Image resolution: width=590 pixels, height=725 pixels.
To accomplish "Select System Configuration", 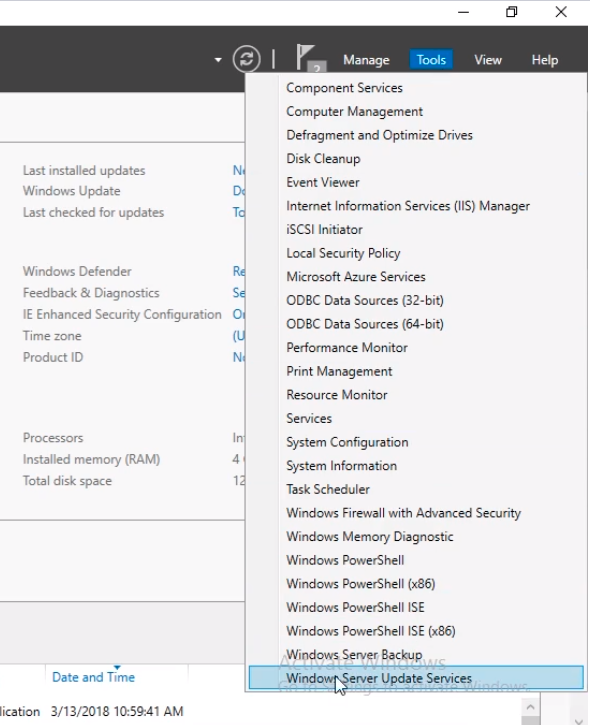I will coord(347,442).
